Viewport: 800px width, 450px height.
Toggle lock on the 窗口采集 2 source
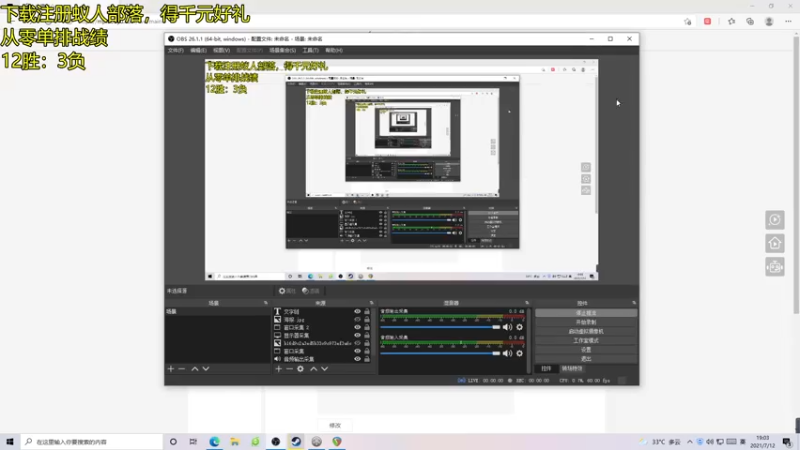(x=367, y=327)
